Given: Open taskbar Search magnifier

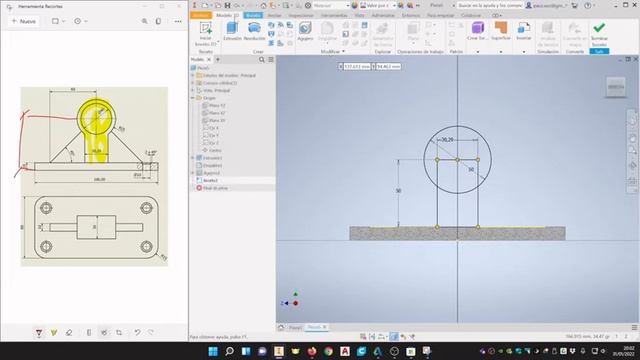Looking at the screenshot, I should 229,351.
